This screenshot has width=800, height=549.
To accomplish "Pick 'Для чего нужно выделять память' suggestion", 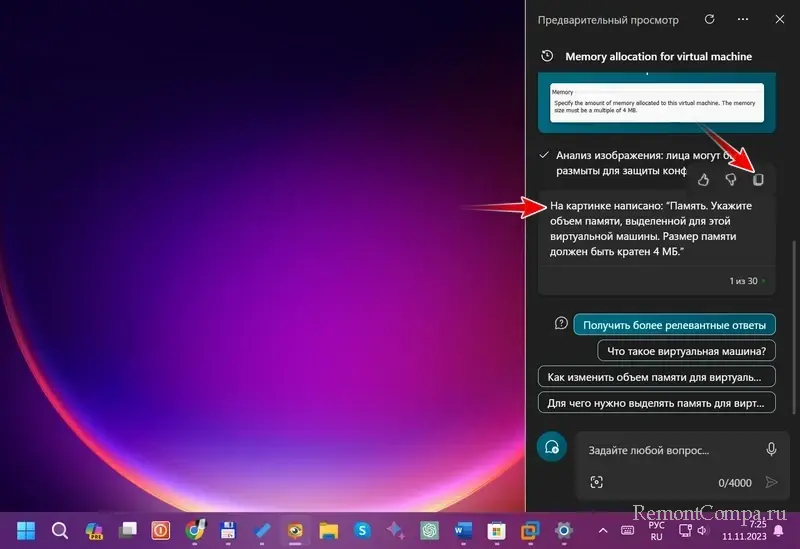I will click(656, 403).
